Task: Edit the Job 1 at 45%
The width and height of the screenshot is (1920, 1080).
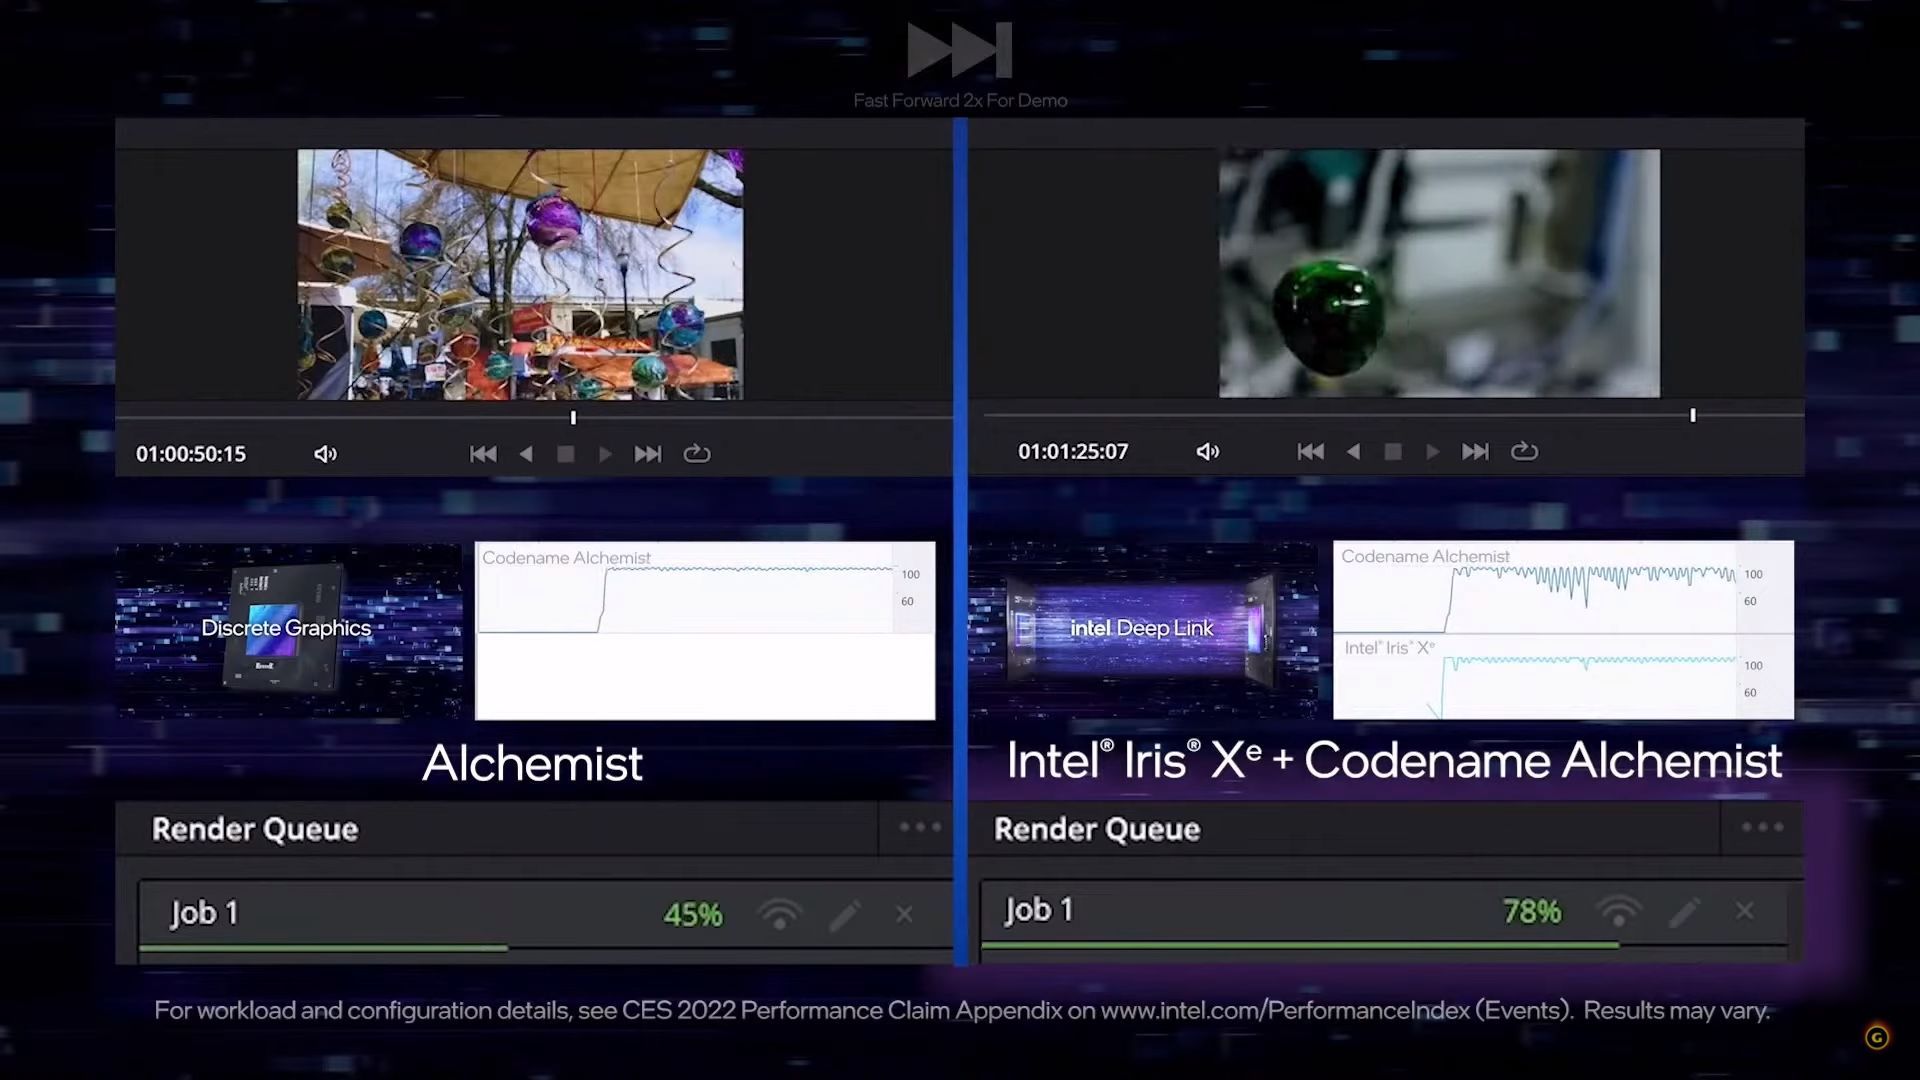Action: (845, 914)
